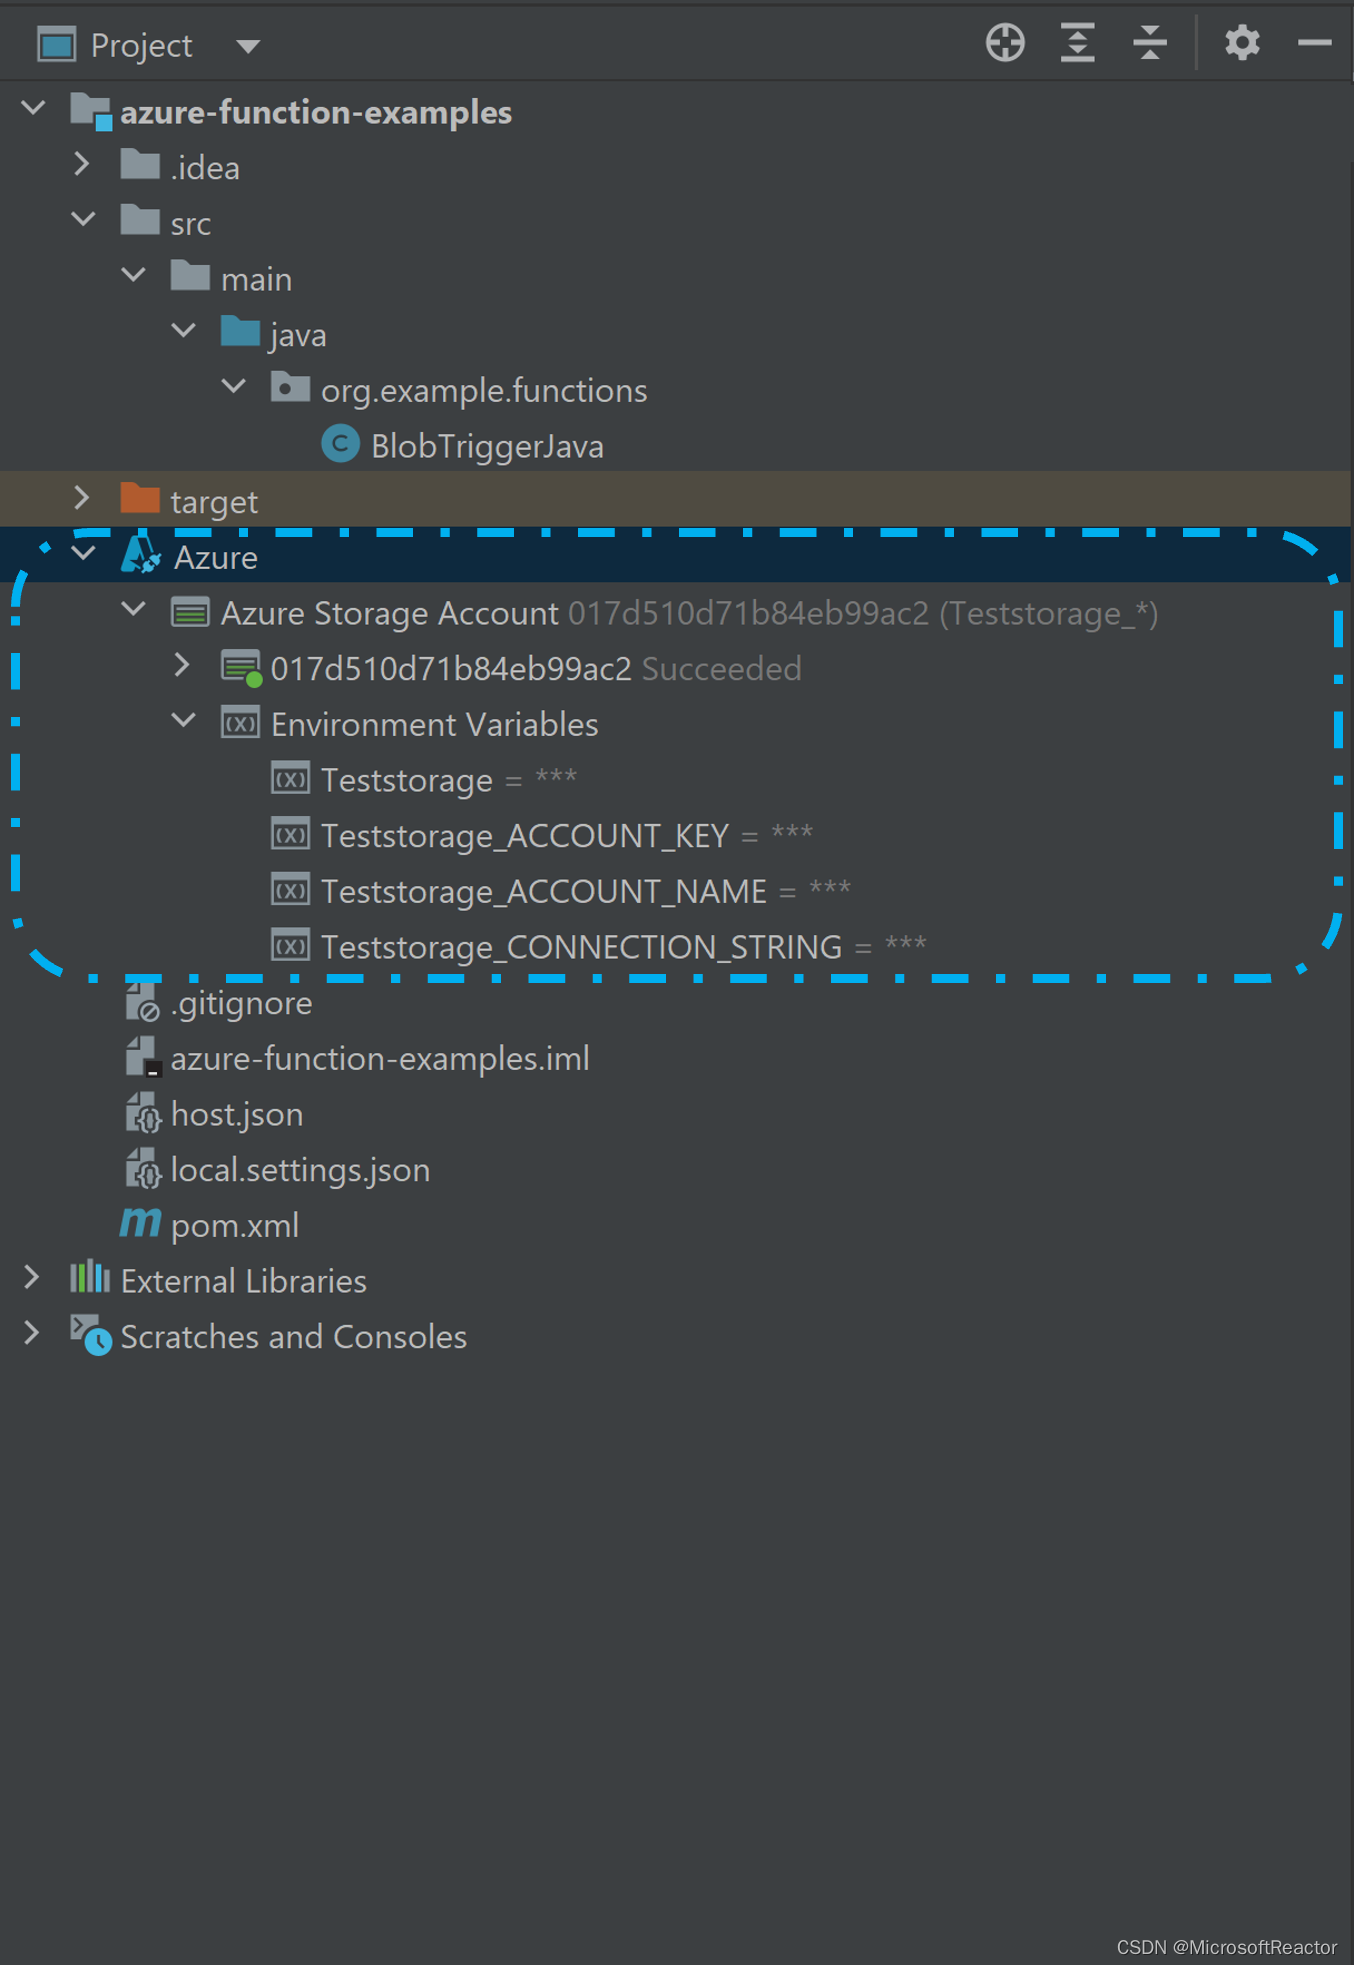Click the .gitignore file icon
Image resolution: width=1354 pixels, height=1965 pixels.
[x=142, y=1002]
